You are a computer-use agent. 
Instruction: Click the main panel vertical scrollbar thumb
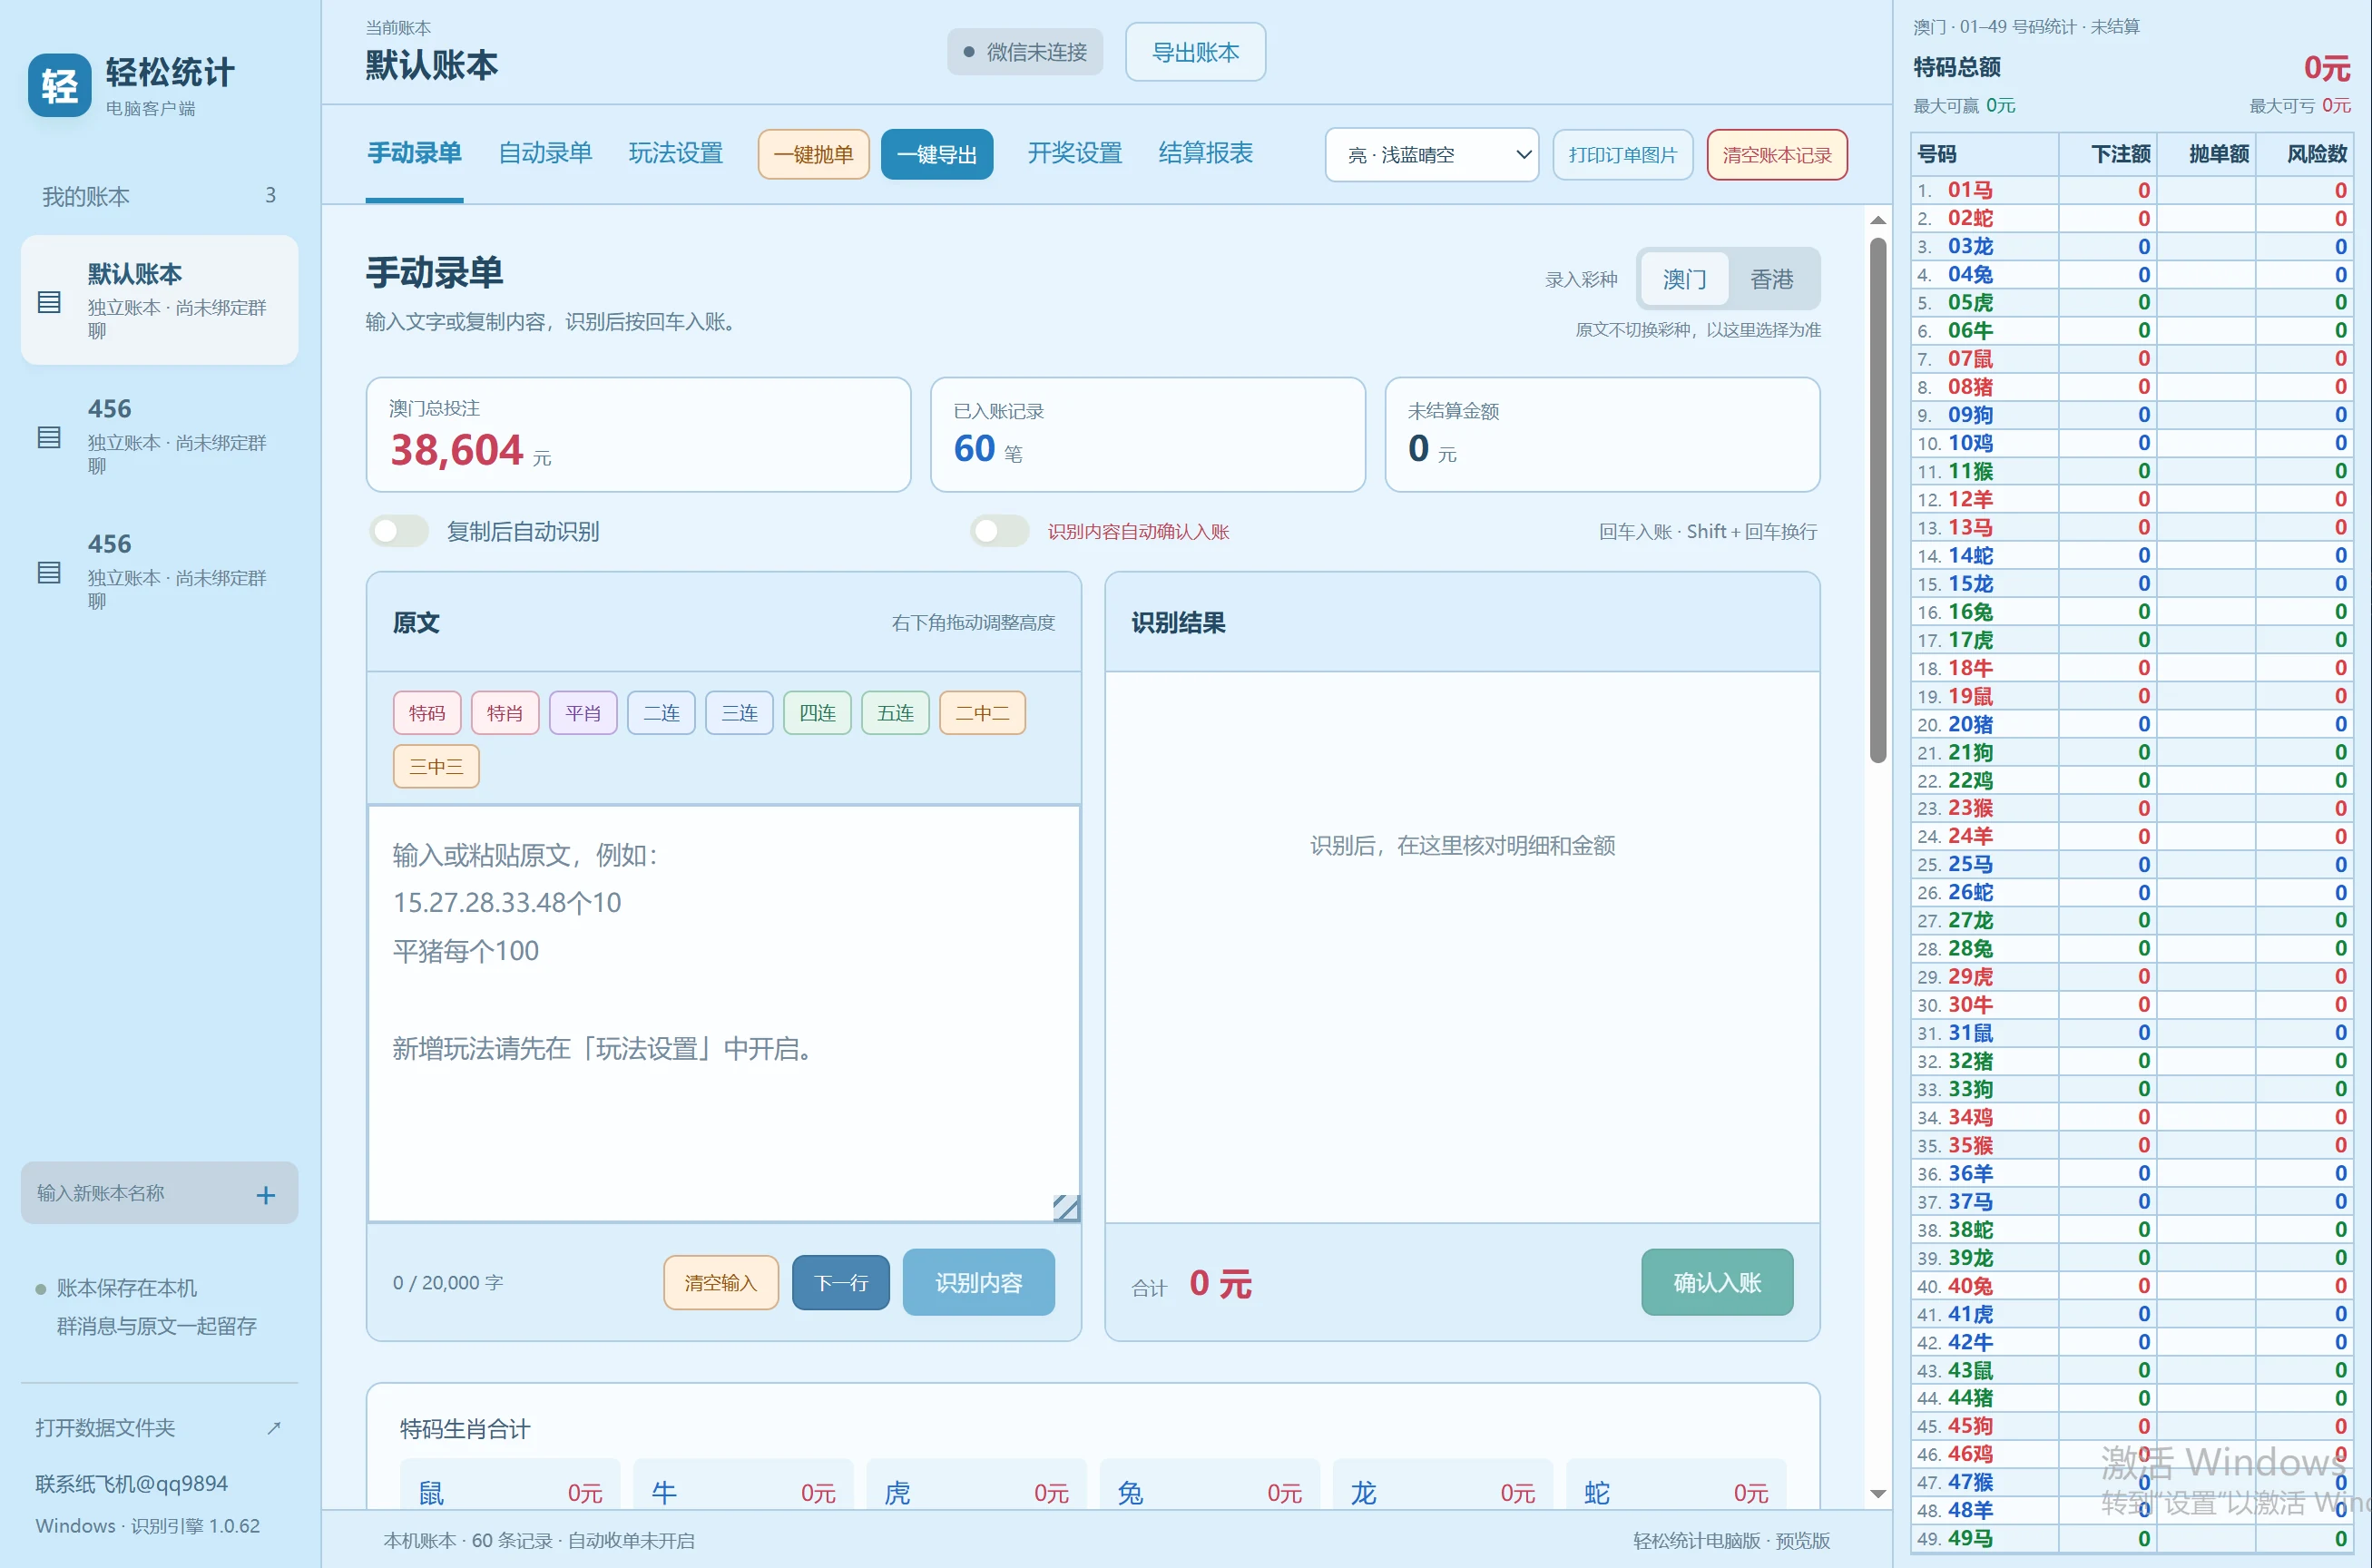pyautogui.click(x=1878, y=500)
